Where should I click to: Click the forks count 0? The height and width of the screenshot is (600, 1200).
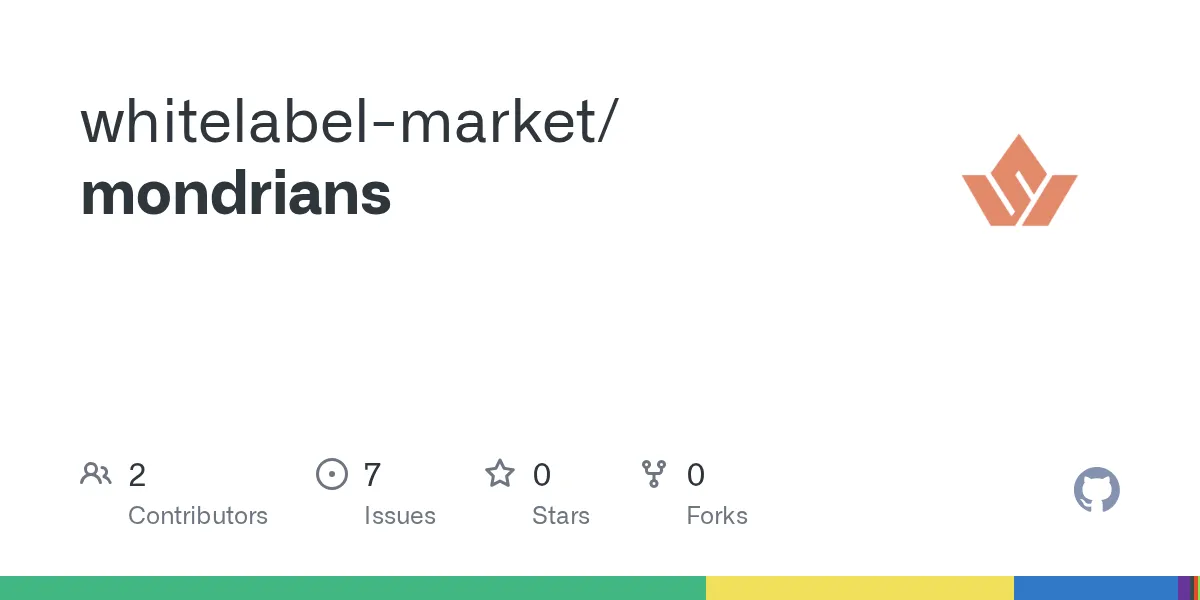point(696,475)
